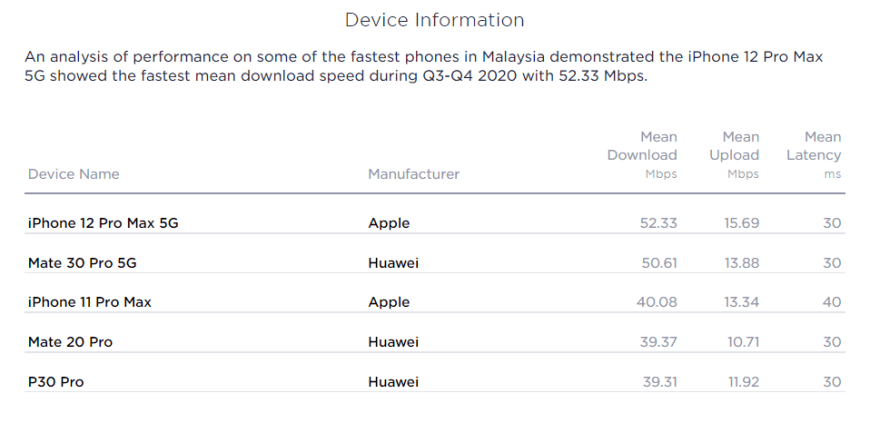Screen dimensions: 870x423
Task: Click the Device Name column header
Action: (73, 174)
